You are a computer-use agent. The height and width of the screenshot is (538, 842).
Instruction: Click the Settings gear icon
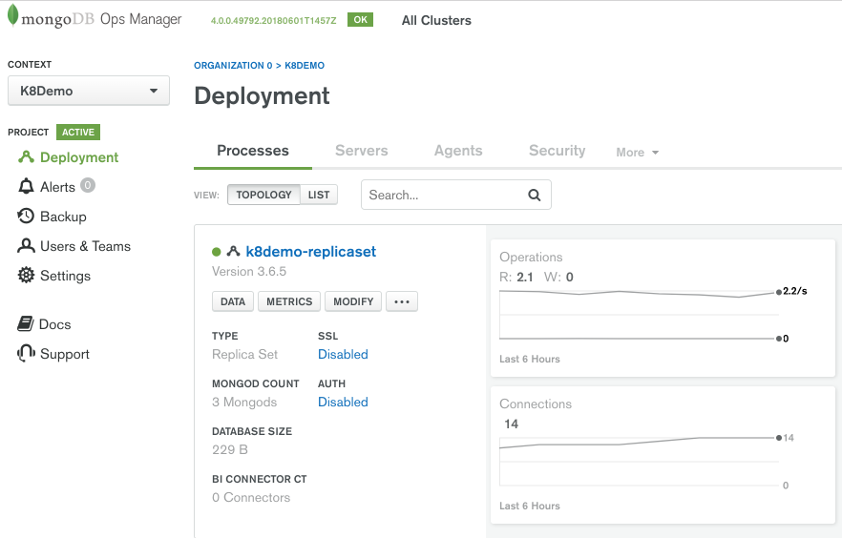[x=26, y=275]
